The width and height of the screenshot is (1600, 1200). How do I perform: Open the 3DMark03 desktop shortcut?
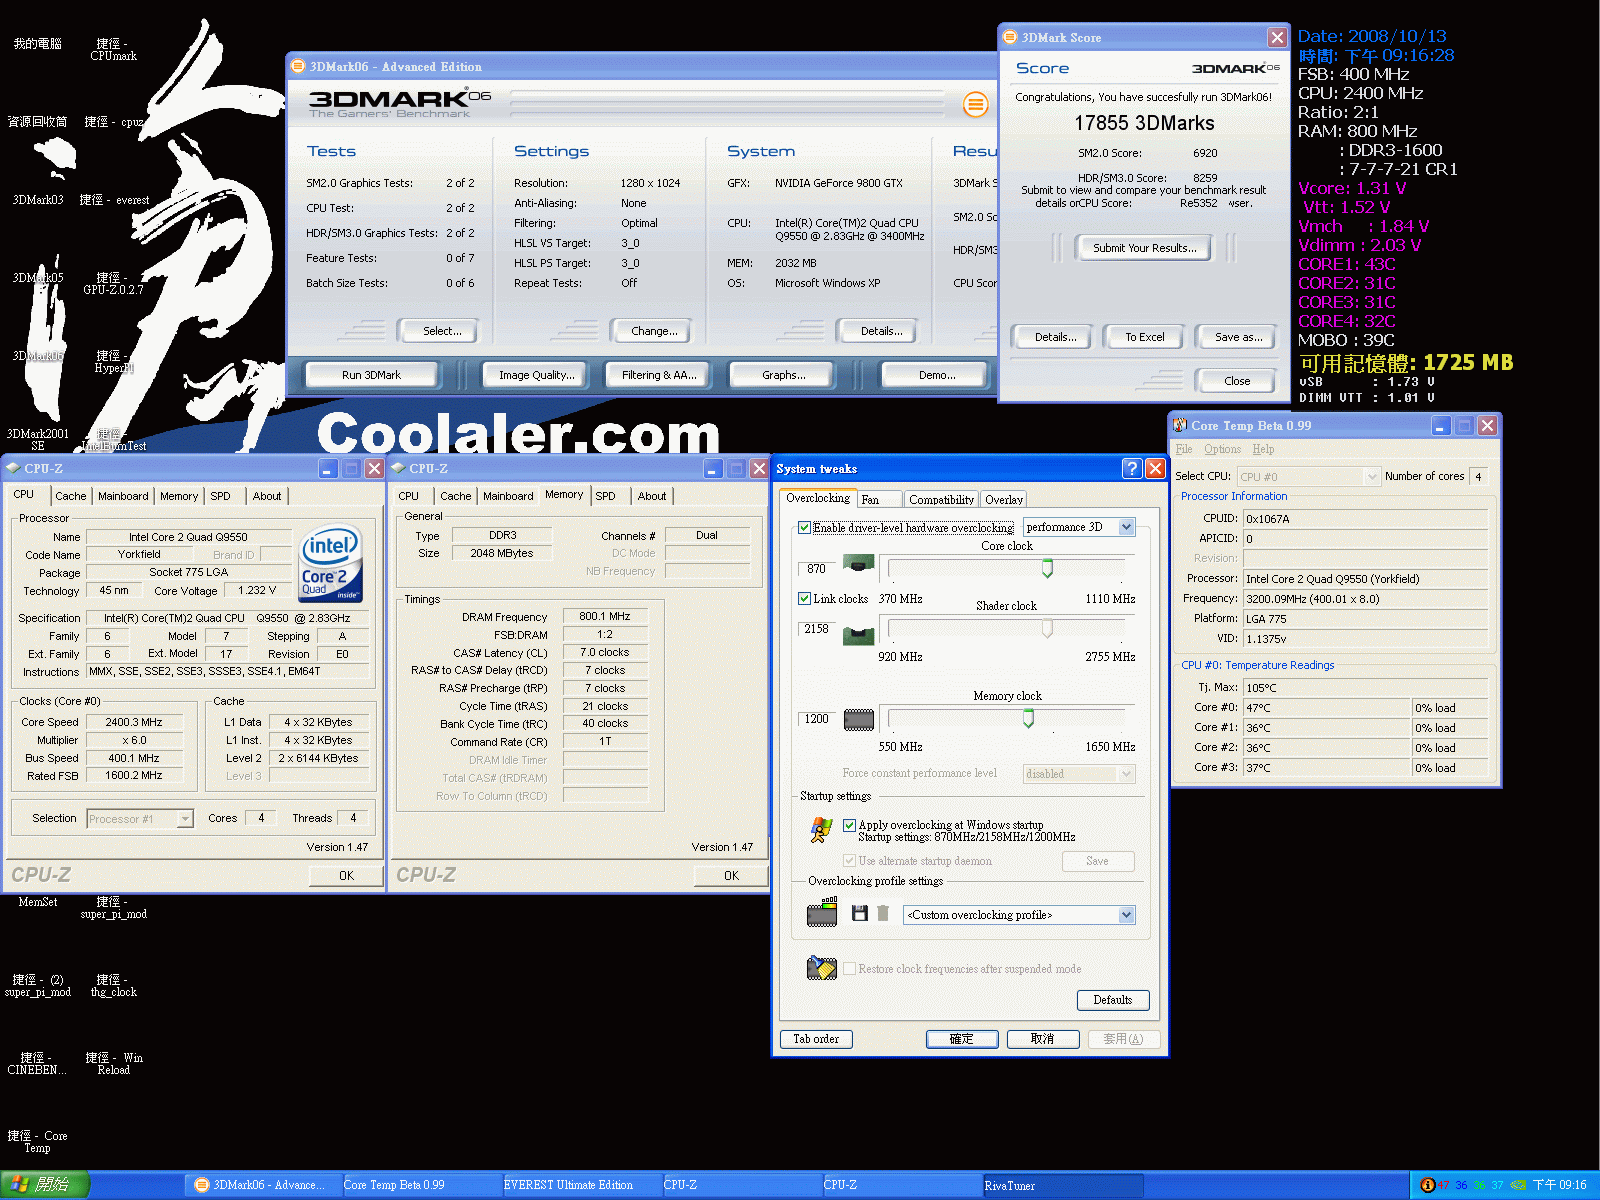click(38, 200)
